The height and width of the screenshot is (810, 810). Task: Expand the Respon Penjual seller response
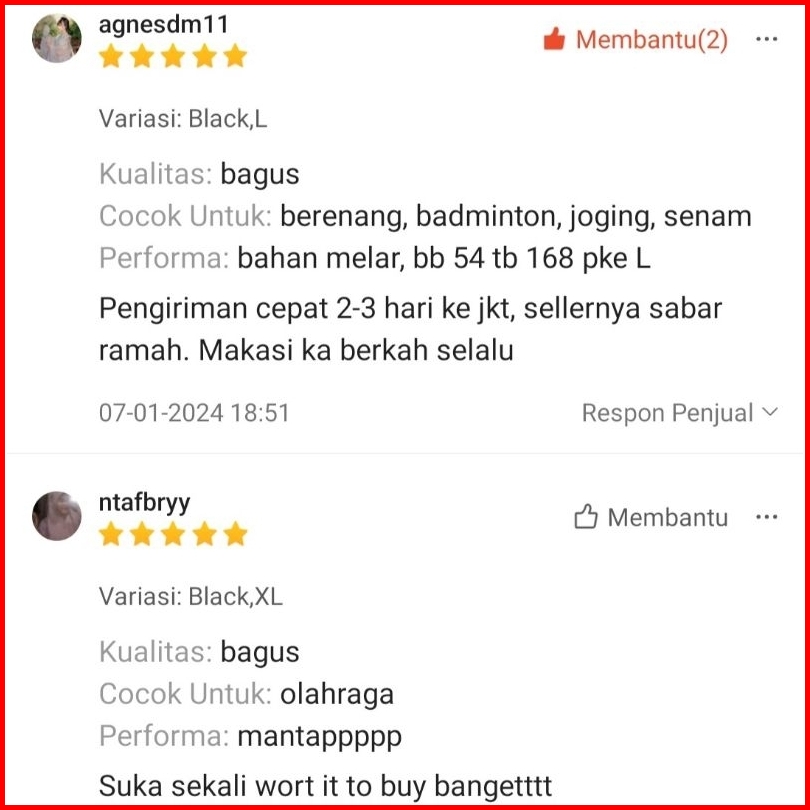pos(679,413)
